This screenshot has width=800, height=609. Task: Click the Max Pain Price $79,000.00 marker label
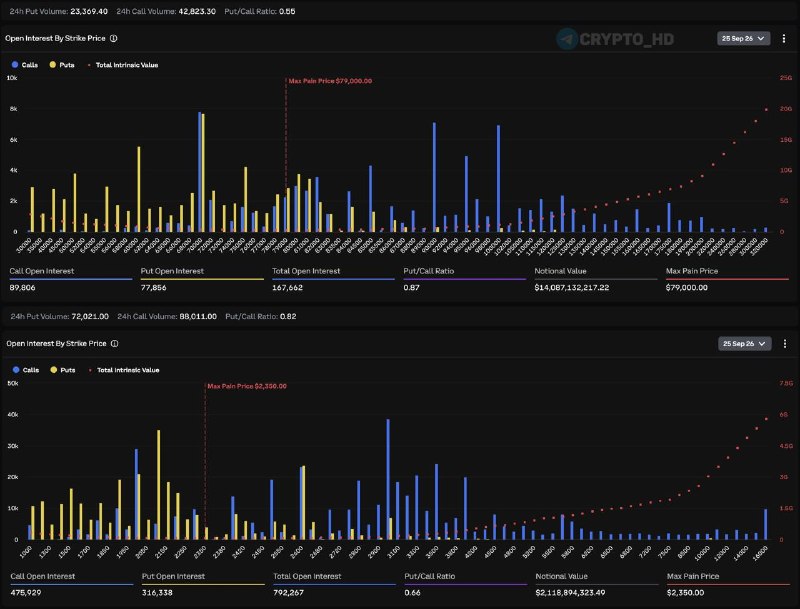pos(330,81)
